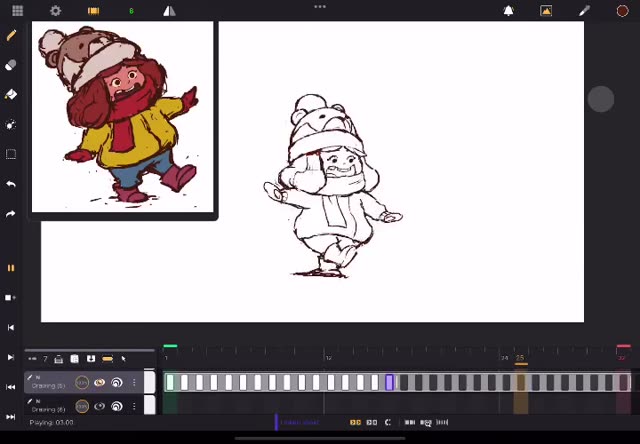Click the page icon in layer toolbar
The height and width of the screenshot is (444, 640).
[x=74, y=359]
